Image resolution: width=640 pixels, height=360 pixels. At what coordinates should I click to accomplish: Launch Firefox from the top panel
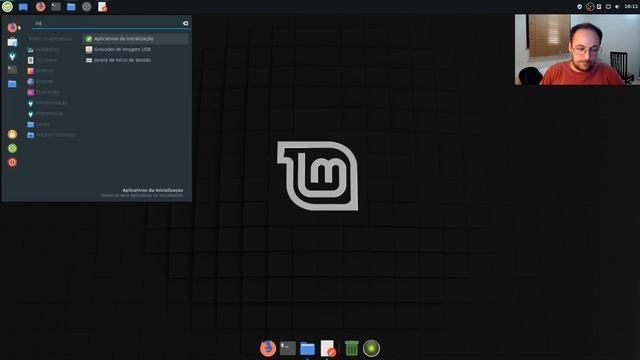(40, 7)
